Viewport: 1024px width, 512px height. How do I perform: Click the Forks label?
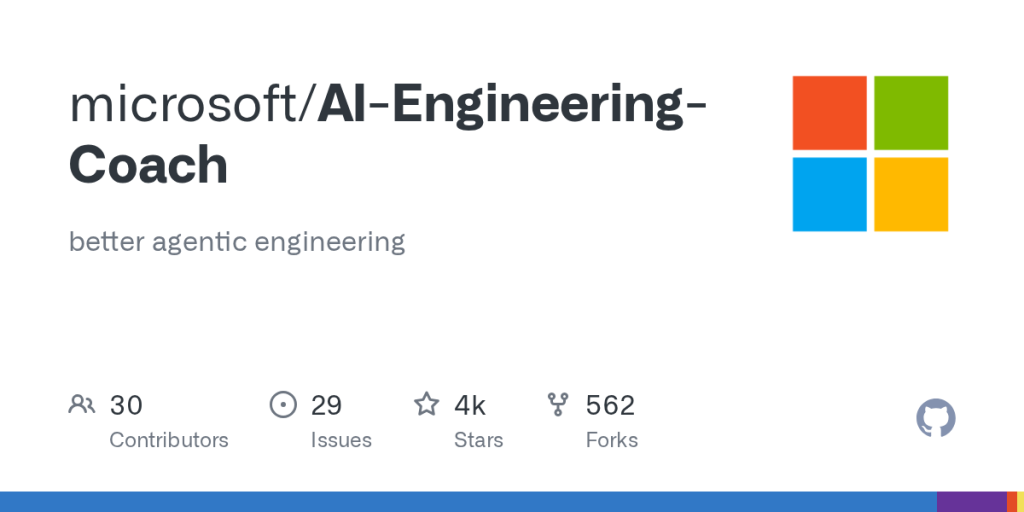click(612, 440)
